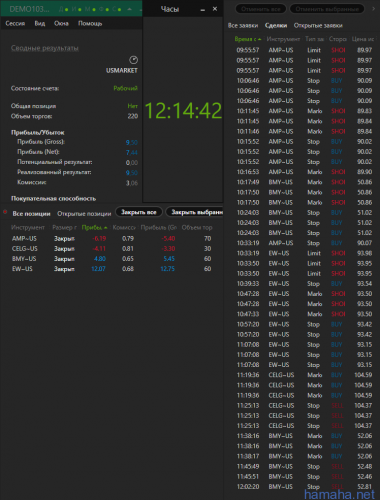Viewport: 380px width, 500px height.
Task: Open the Вид menu
Action: (40, 23)
